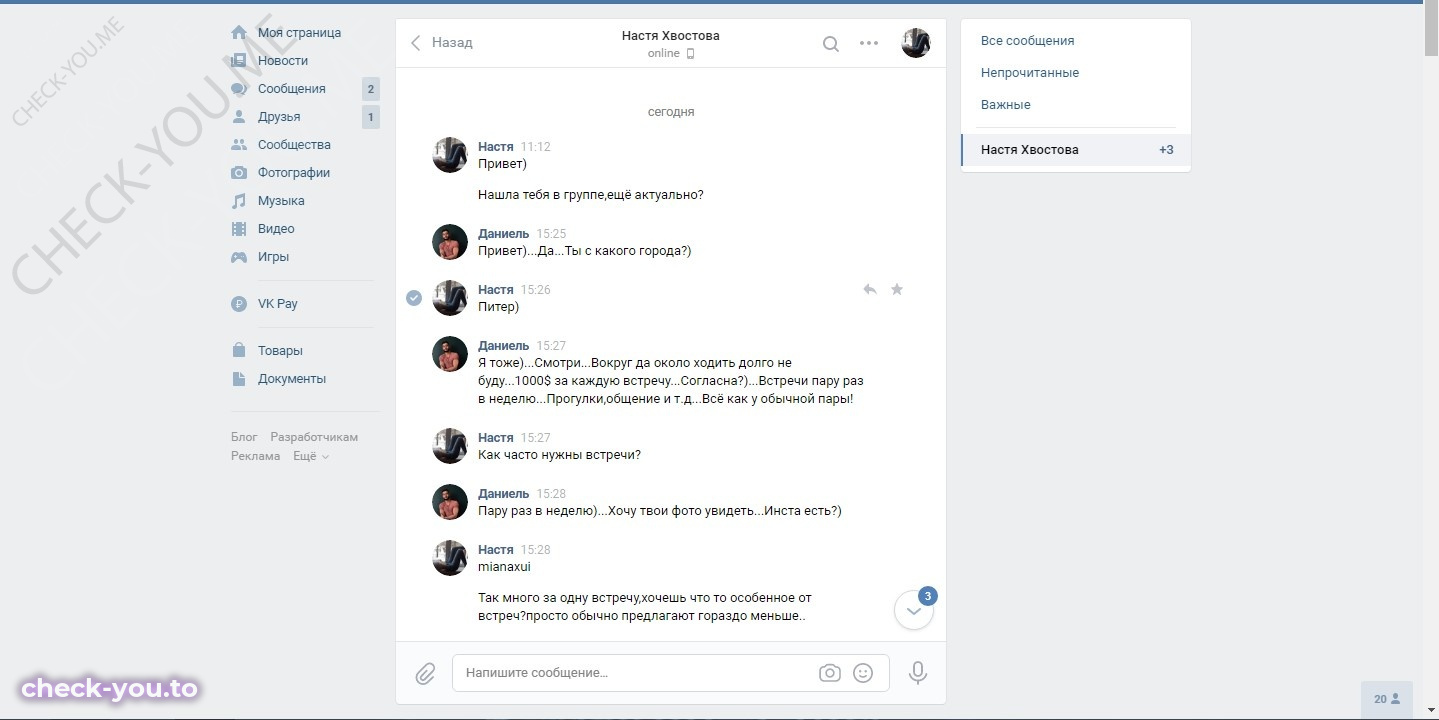1439x720 pixels.
Task: Click the +3 unread counter on Настя Хвостова
Action: [1166, 150]
